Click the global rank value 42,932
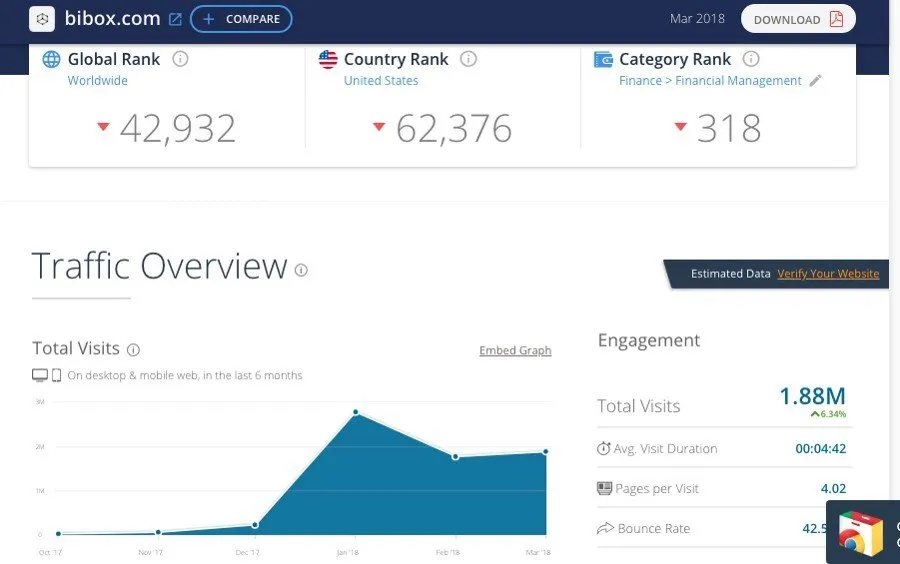The width and height of the screenshot is (900, 564). click(x=178, y=128)
